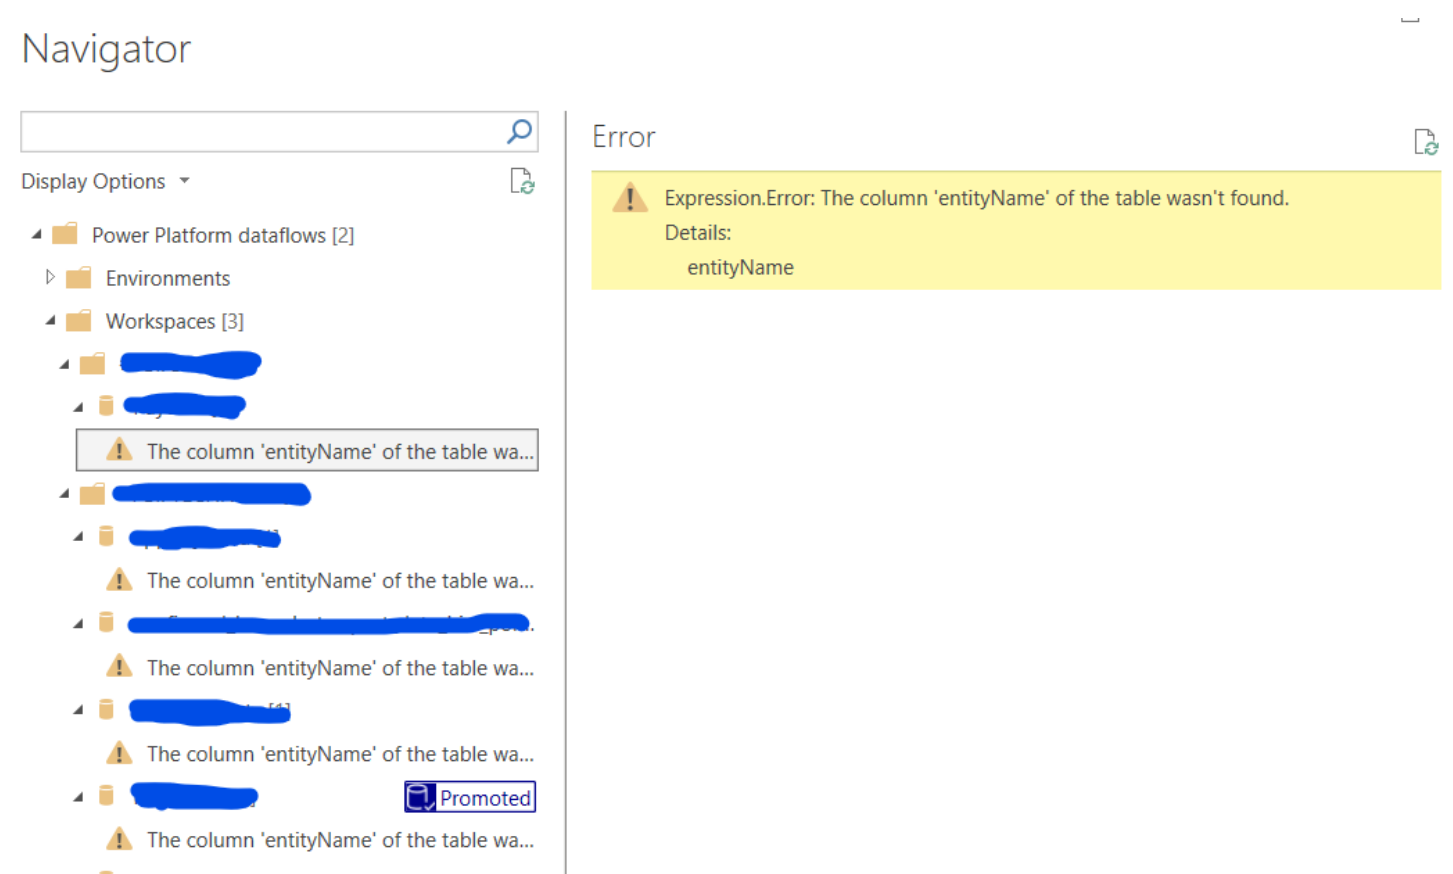
Task: Expand the Environments folder
Action: coord(50,277)
